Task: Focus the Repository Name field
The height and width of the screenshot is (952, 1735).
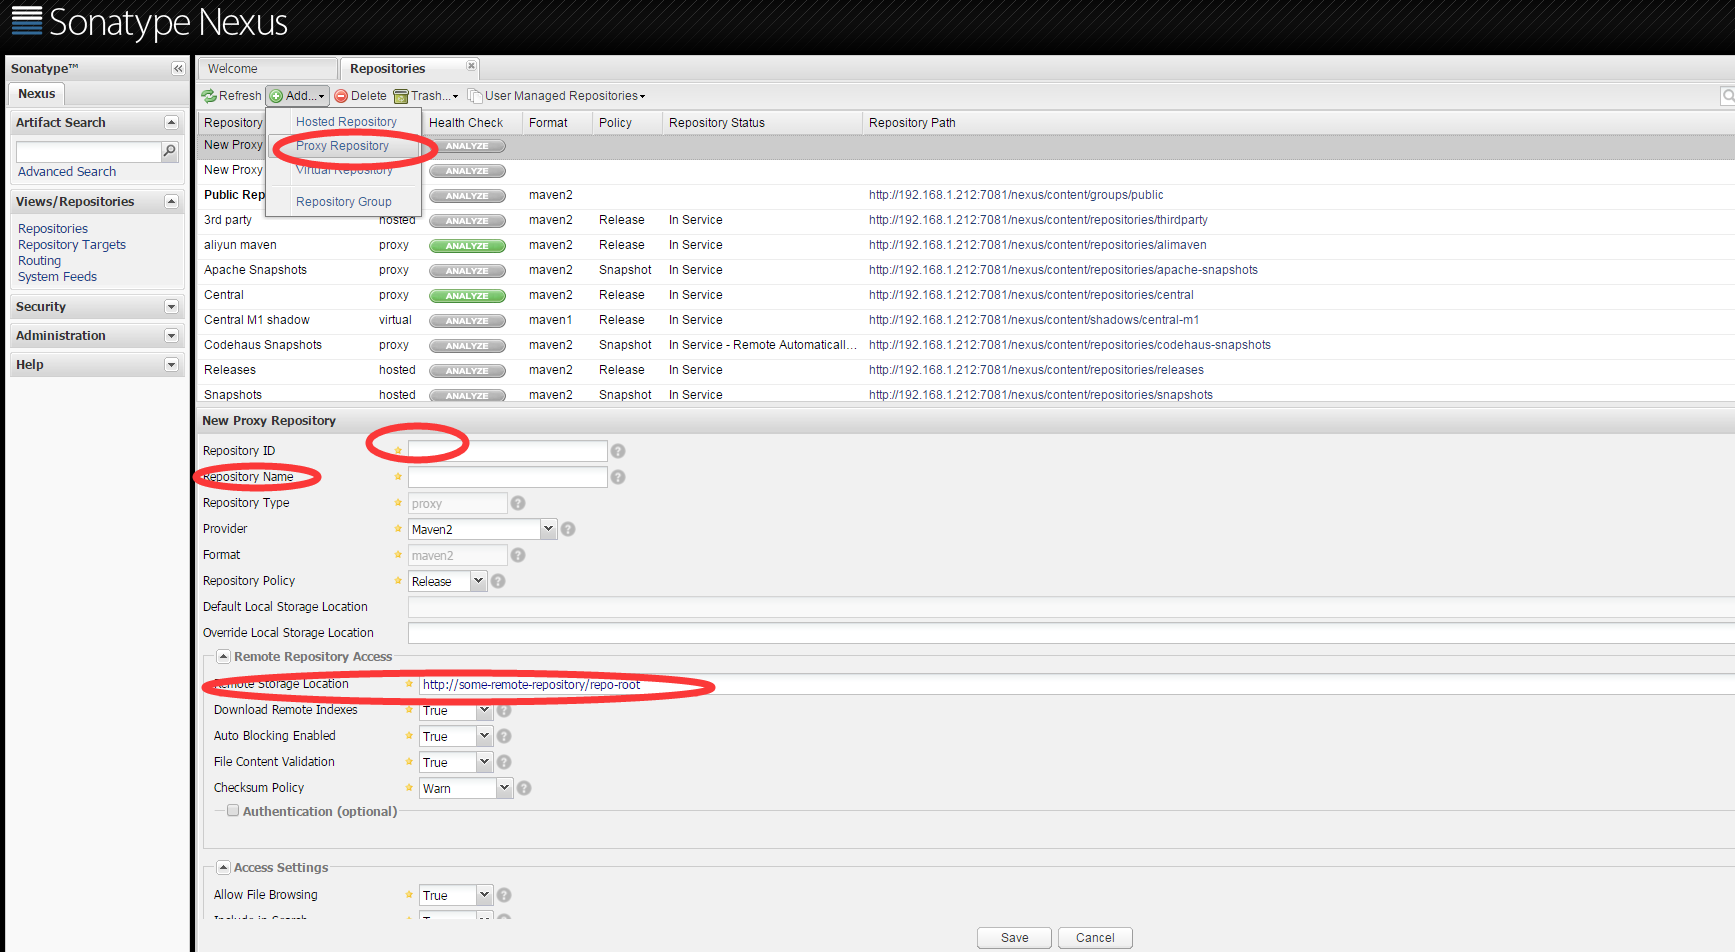Action: coord(507,477)
